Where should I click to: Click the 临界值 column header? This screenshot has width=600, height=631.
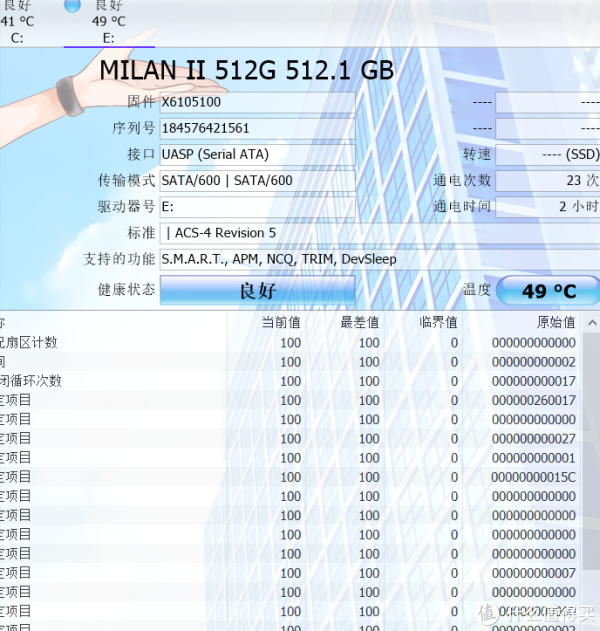(438, 322)
